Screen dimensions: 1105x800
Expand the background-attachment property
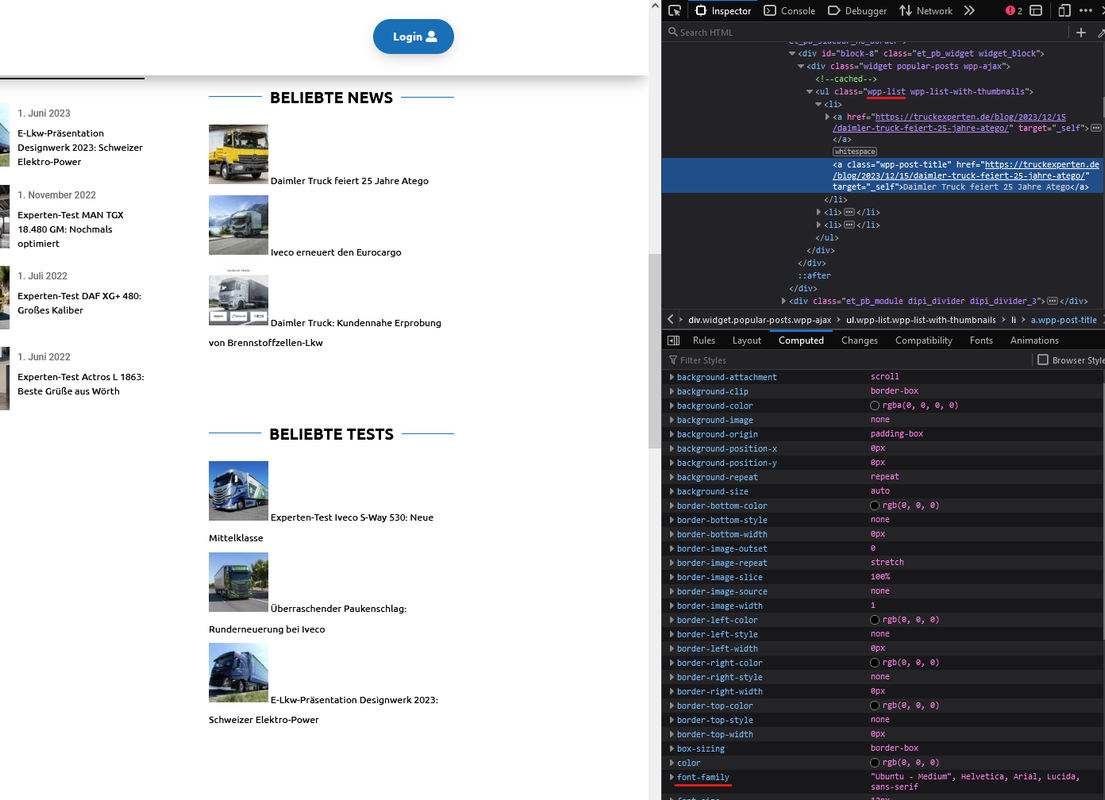(x=672, y=377)
